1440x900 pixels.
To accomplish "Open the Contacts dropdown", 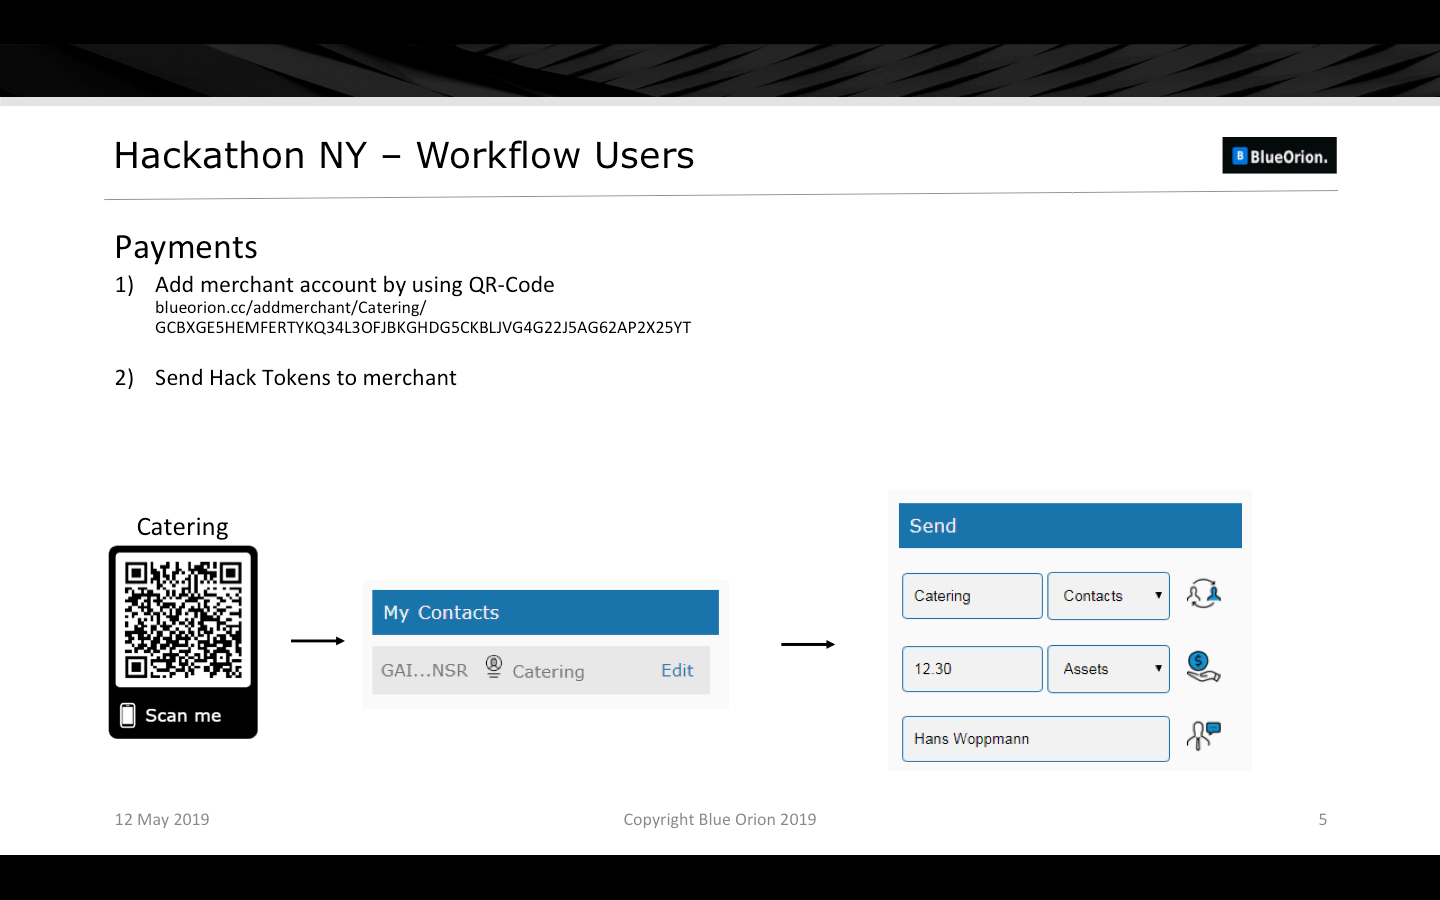I will [x=1108, y=596].
